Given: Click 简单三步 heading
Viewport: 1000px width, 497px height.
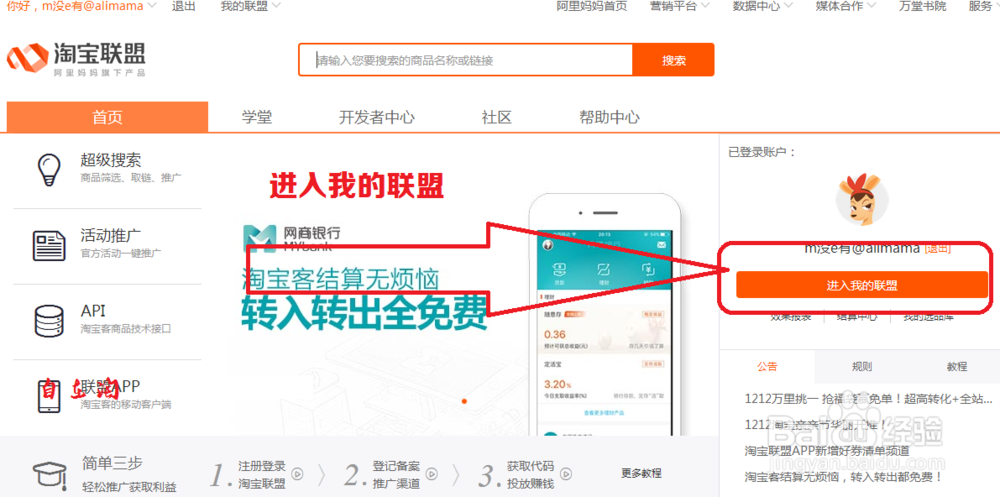Looking at the screenshot, I should [112, 463].
